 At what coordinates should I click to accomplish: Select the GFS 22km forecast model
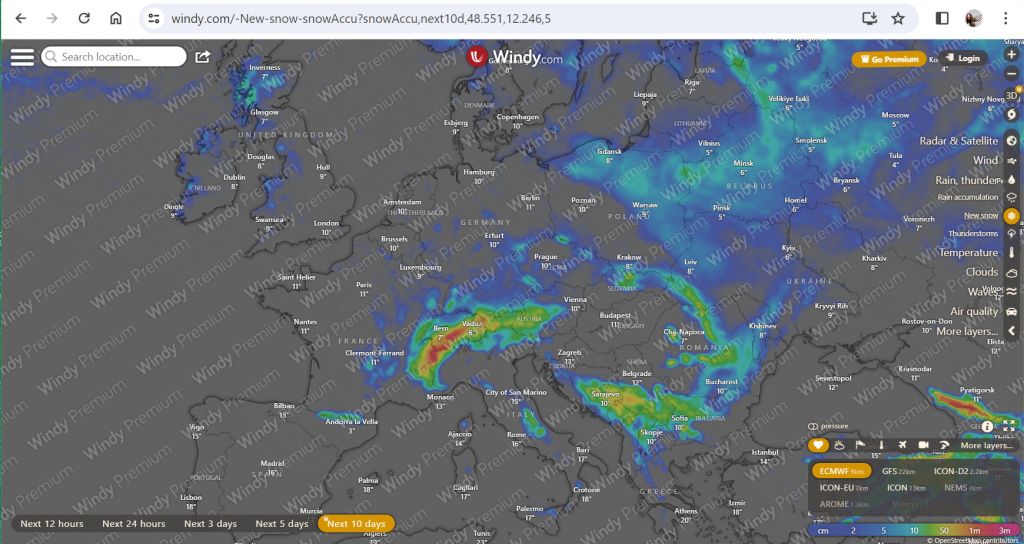tap(898, 471)
